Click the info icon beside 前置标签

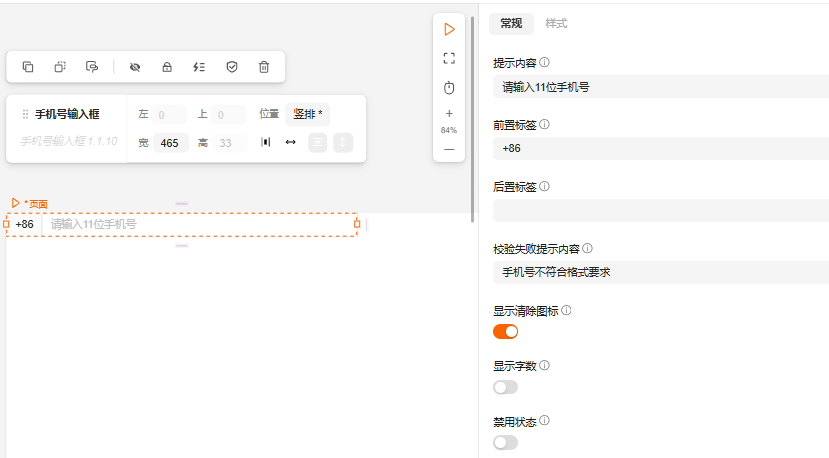pos(544,124)
